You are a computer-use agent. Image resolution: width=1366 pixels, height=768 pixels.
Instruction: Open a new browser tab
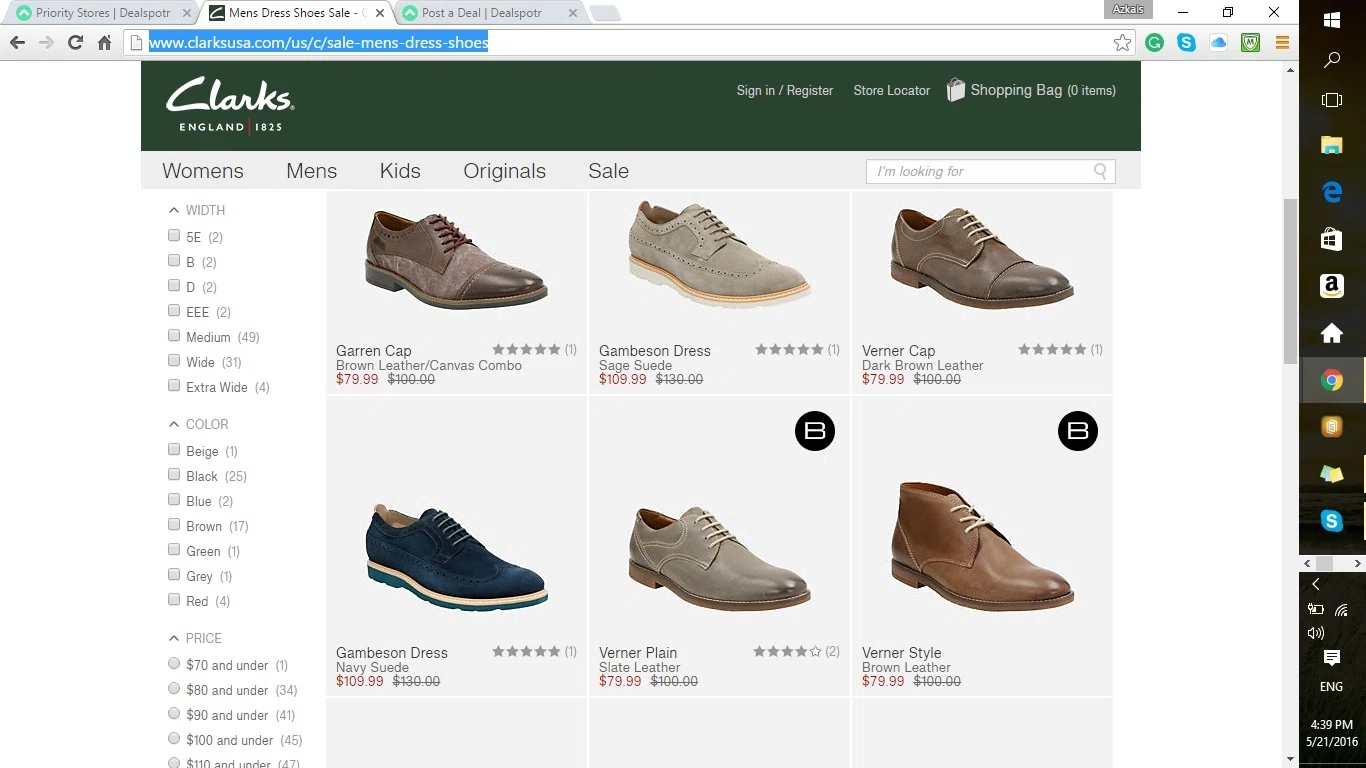click(605, 13)
